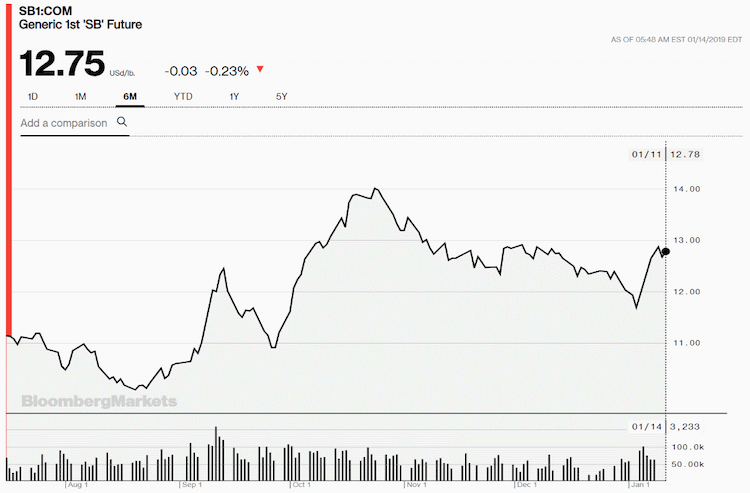Screen dimensions: 750x493
Task: Show the 5Y price history
Action: 281,97
